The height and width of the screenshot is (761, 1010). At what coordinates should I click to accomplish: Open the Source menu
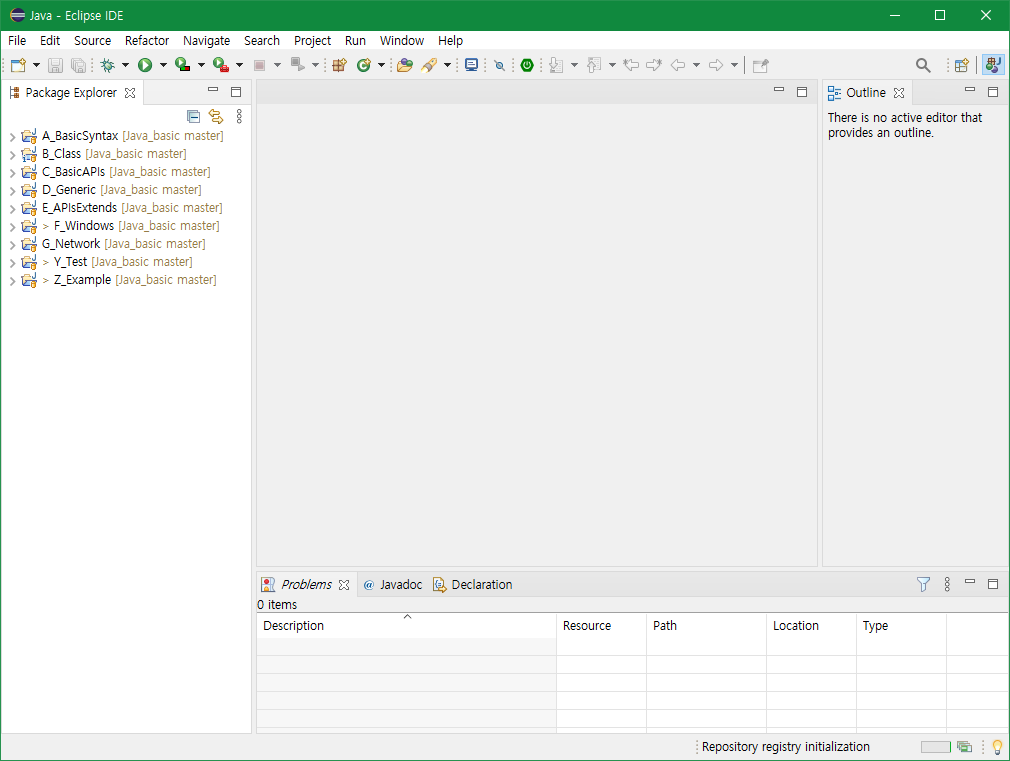click(x=92, y=41)
